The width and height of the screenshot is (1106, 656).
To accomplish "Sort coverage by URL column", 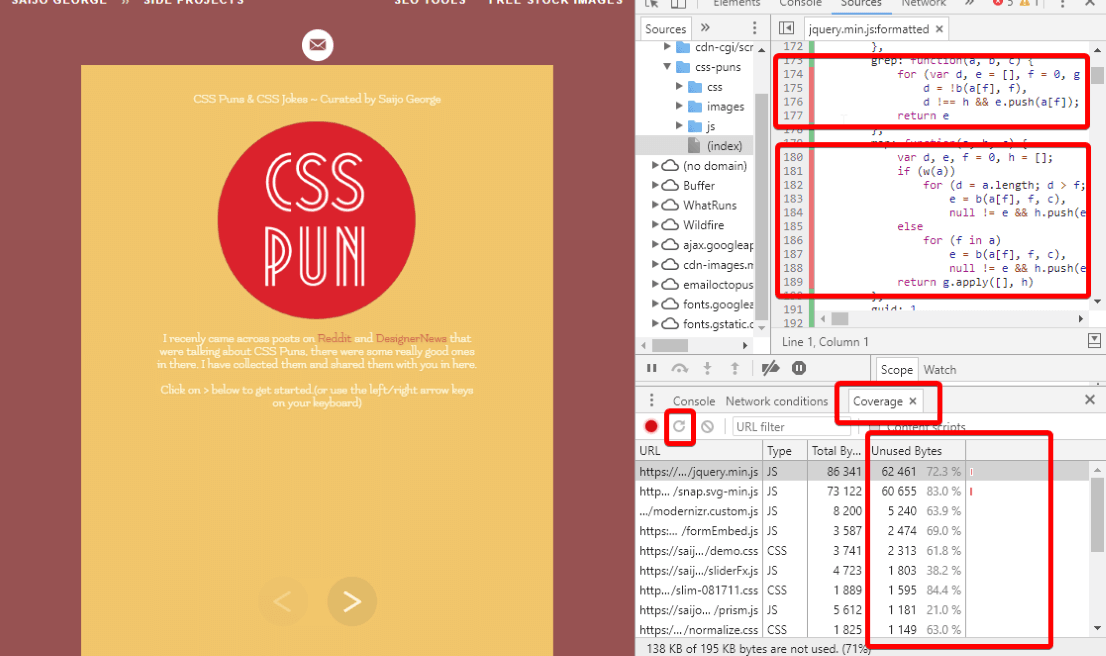I will click(699, 451).
